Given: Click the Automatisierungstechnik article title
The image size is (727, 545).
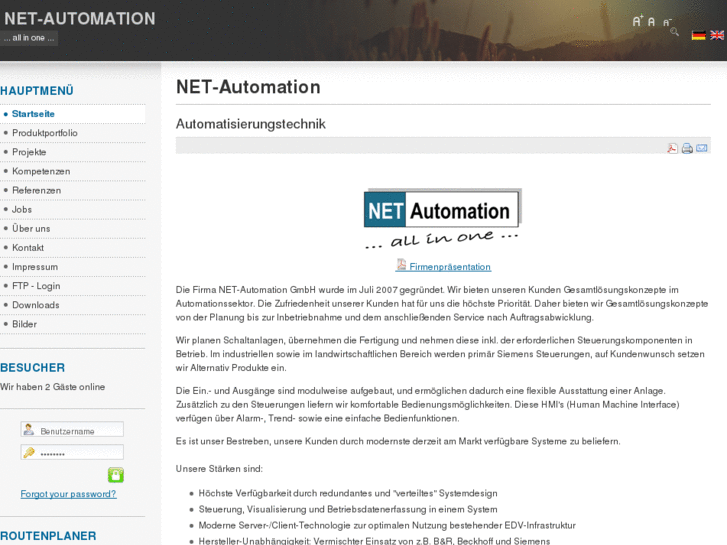Looking at the screenshot, I should tap(250, 124).
